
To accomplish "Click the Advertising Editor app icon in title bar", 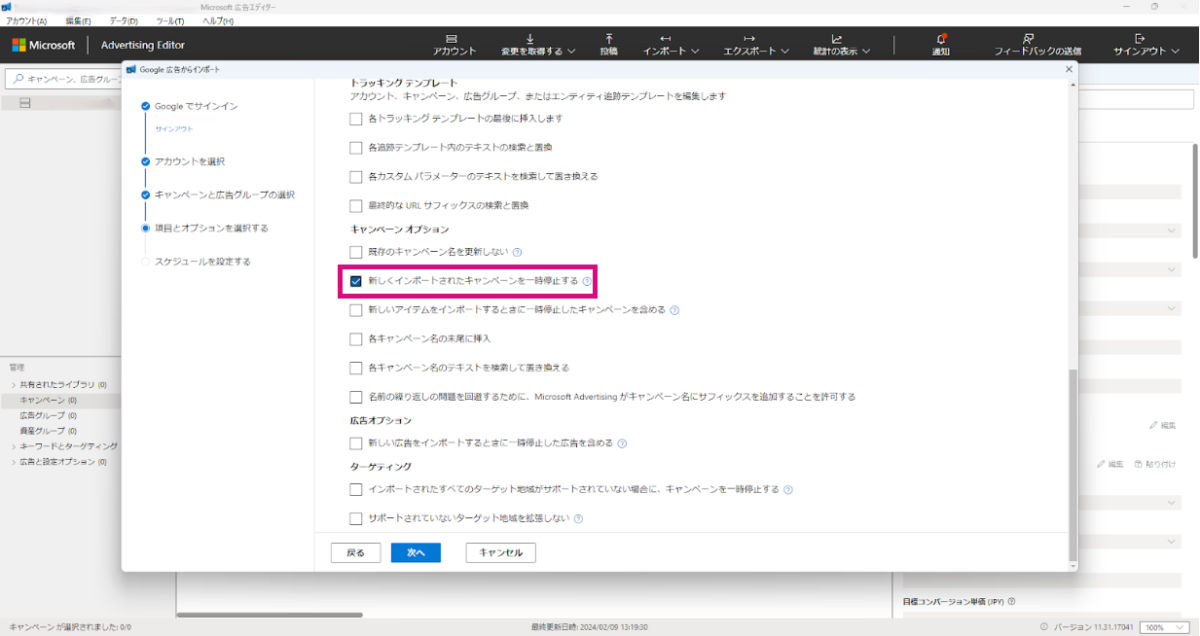I will click(6, 6).
